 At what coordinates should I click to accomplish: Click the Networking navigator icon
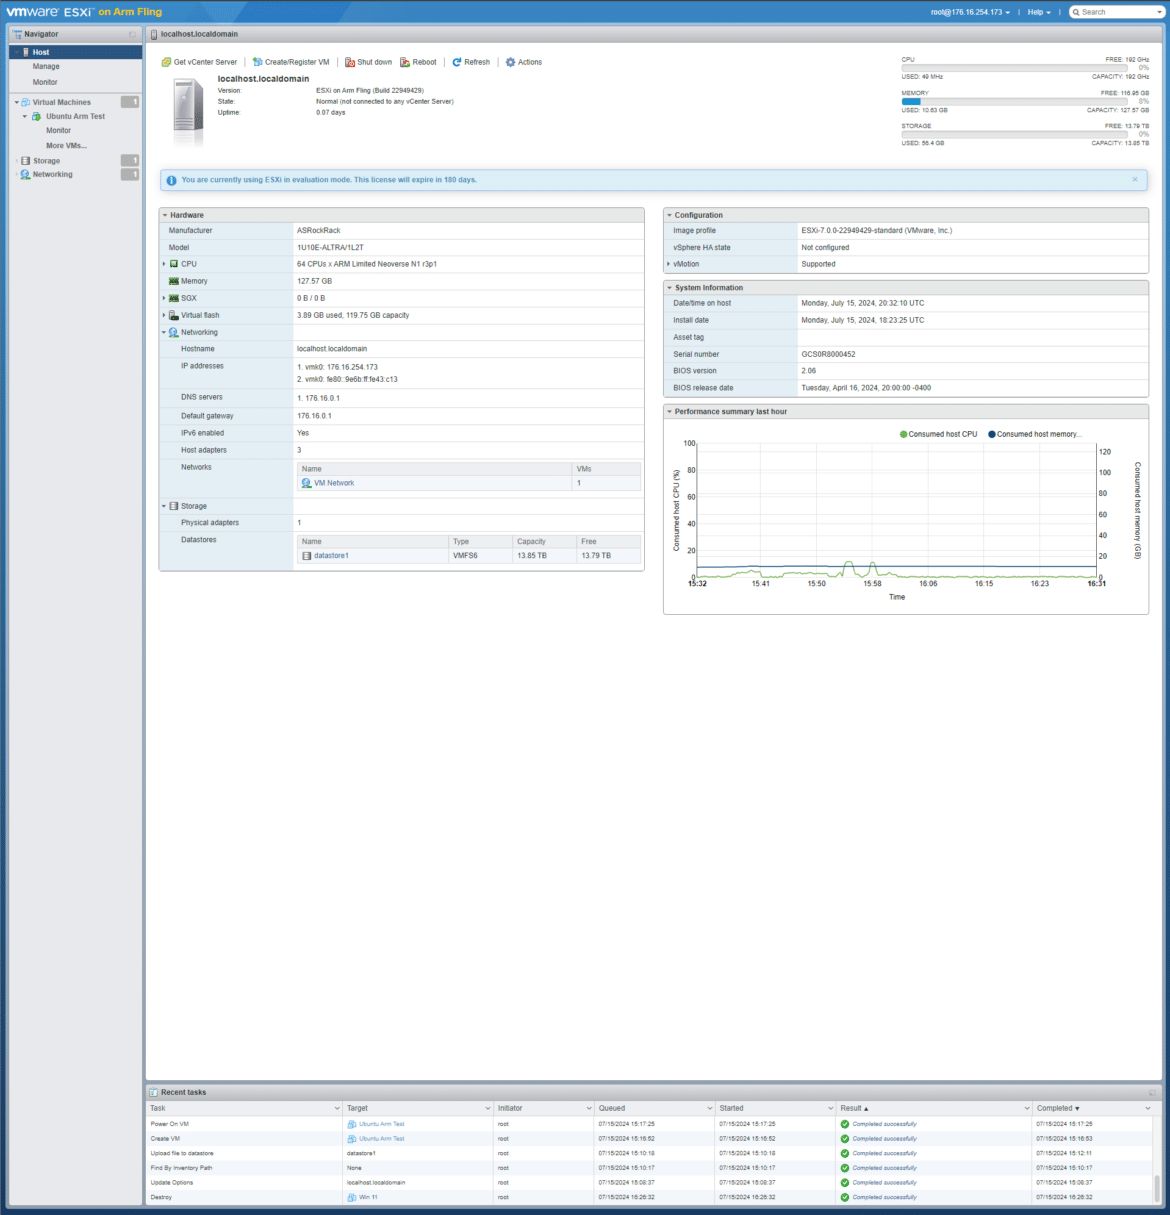point(26,175)
